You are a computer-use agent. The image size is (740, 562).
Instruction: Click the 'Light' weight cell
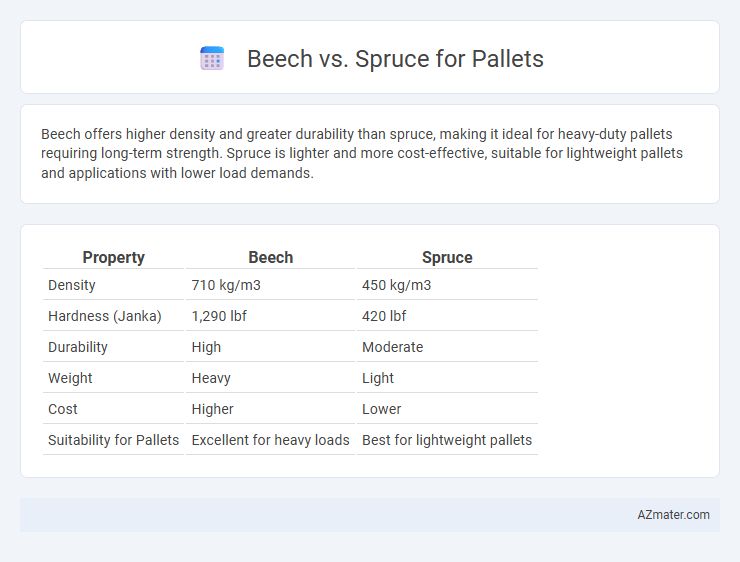coord(378,378)
